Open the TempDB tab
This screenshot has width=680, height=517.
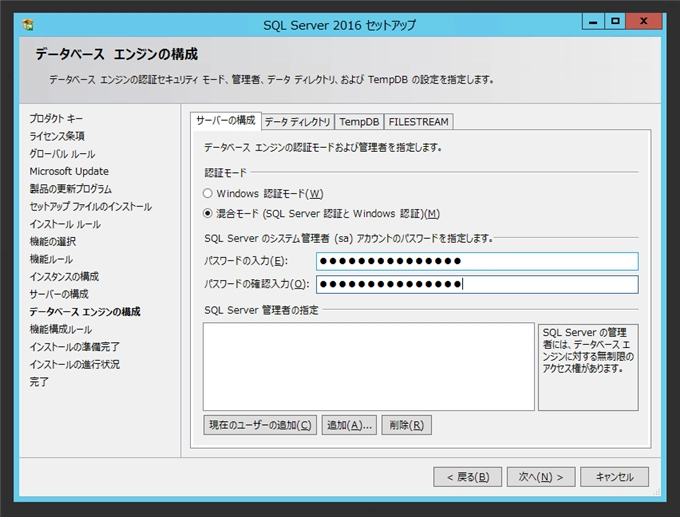(x=359, y=122)
